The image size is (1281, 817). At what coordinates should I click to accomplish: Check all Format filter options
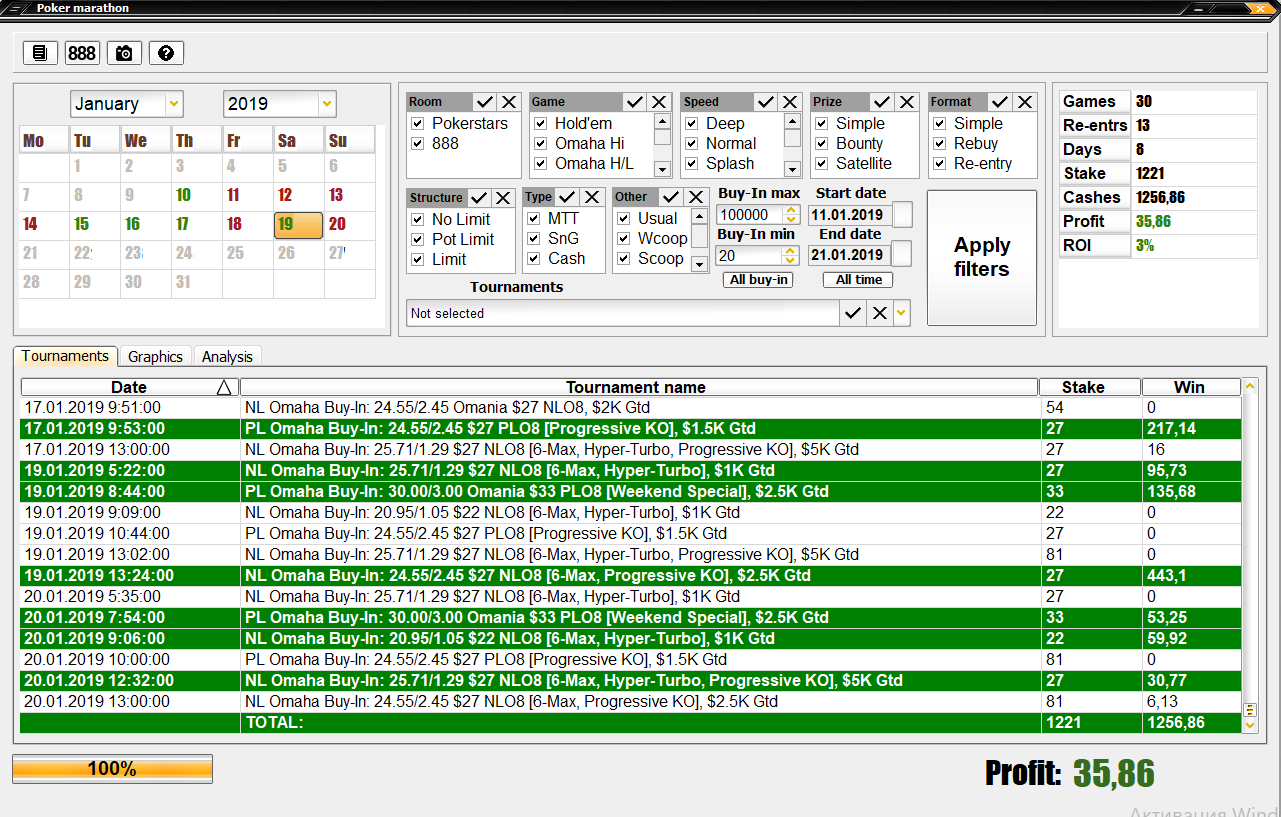tap(1001, 102)
